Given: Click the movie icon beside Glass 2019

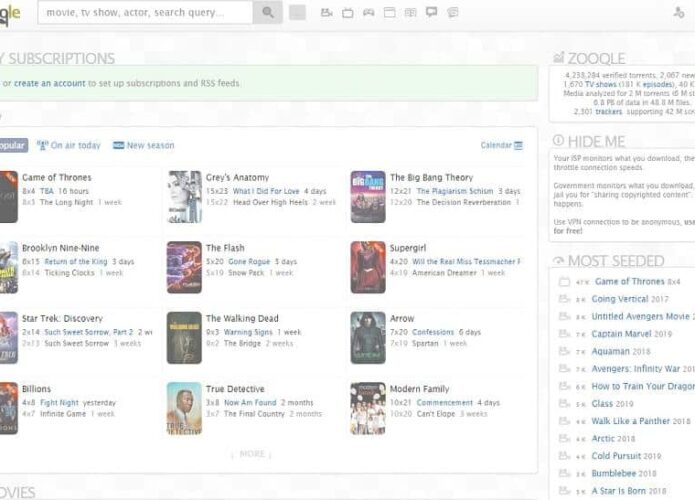Looking at the screenshot, I should pos(564,404).
